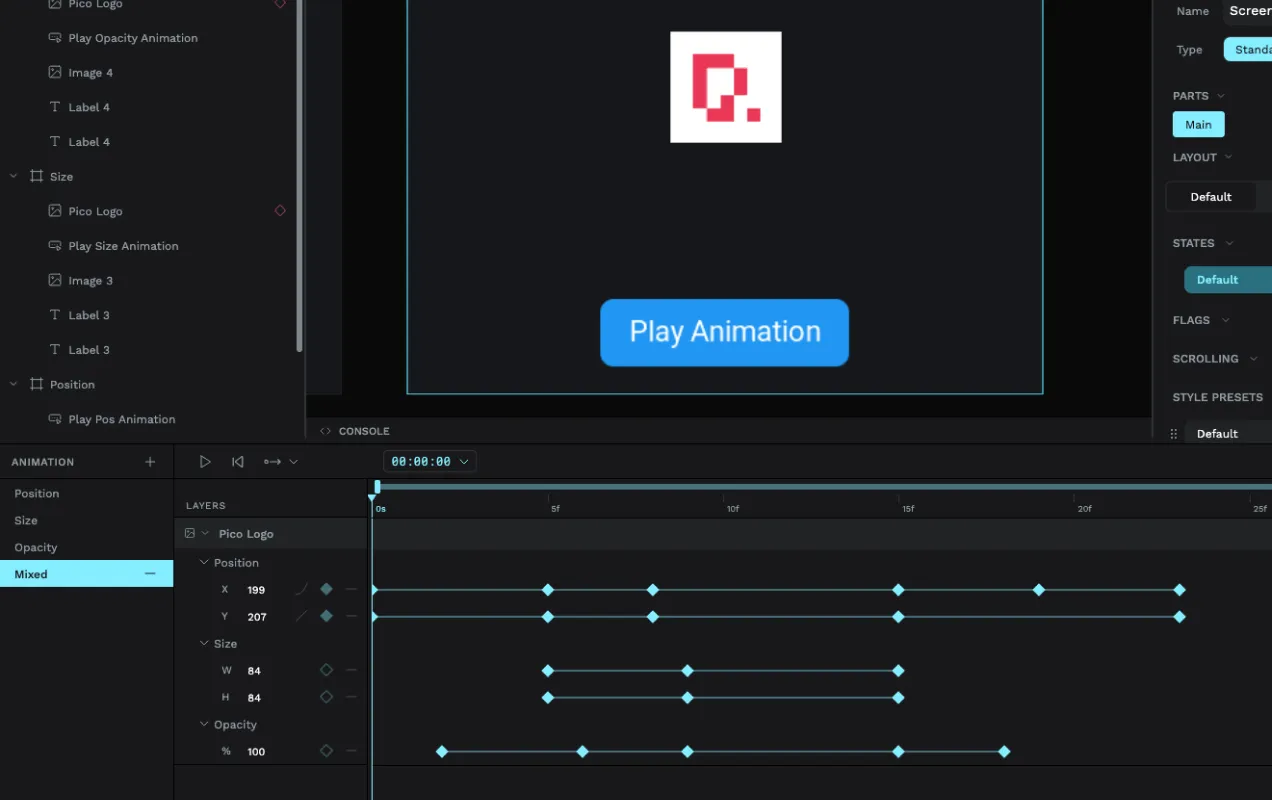Image resolution: width=1272 pixels, height=800 pixels.
Task: Expand the STATES section chevron
Action: pos(1229,243)
